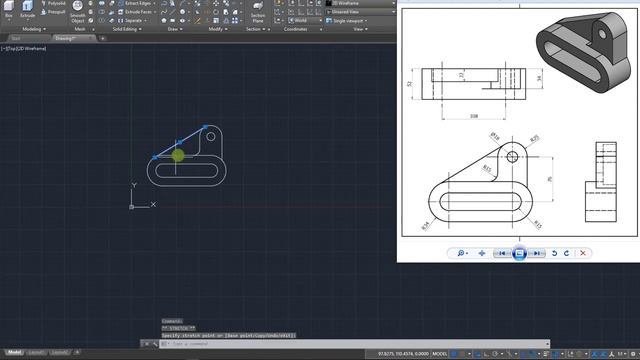The width and height of the screenshot is (640, 360).
Task: Click the actual size button in viewer
Action: pyautogui.click(x=482, y=253)
